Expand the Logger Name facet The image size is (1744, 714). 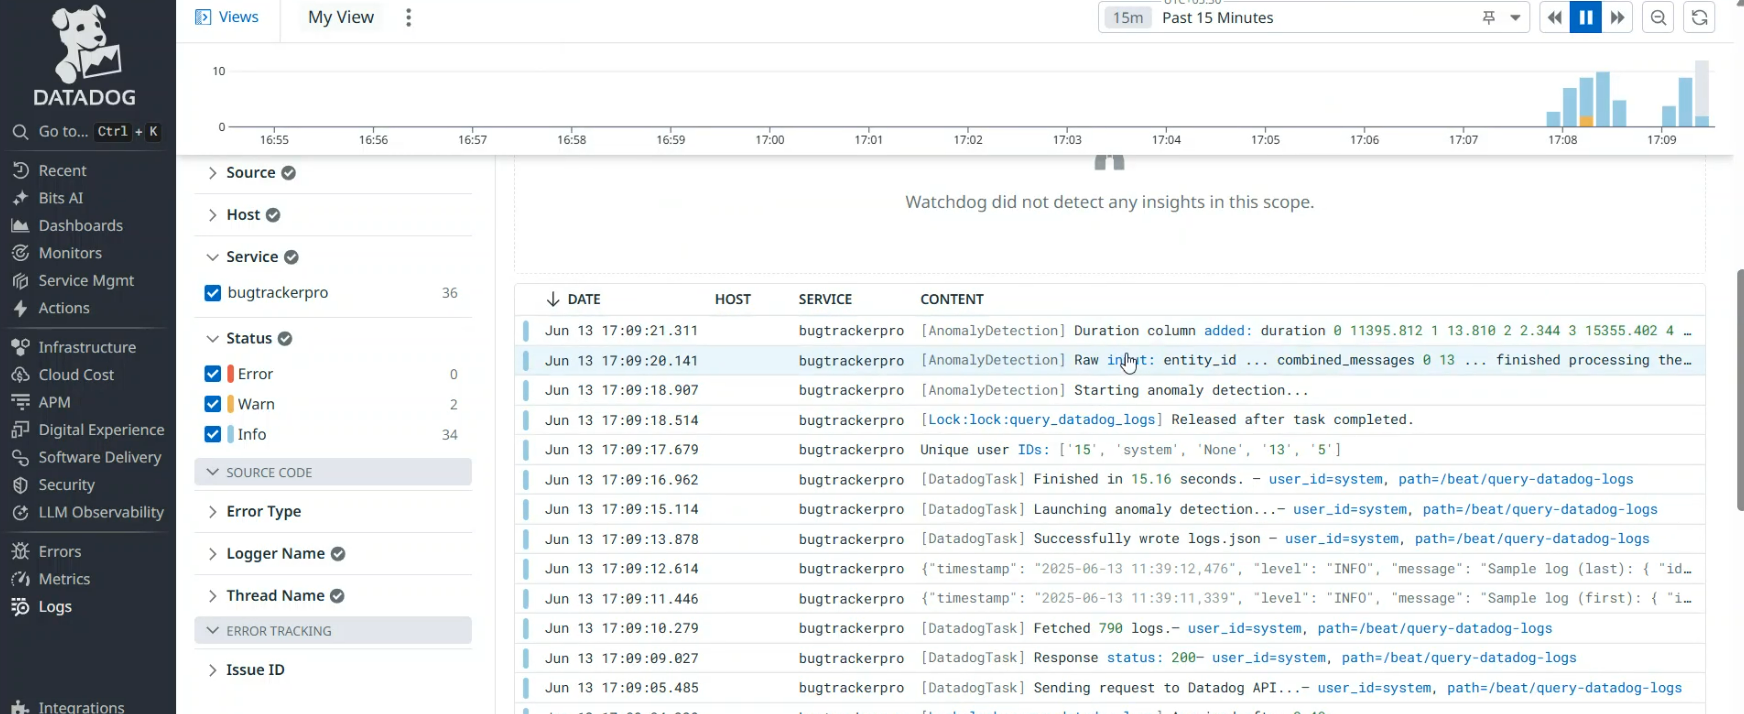pos(212,554)
